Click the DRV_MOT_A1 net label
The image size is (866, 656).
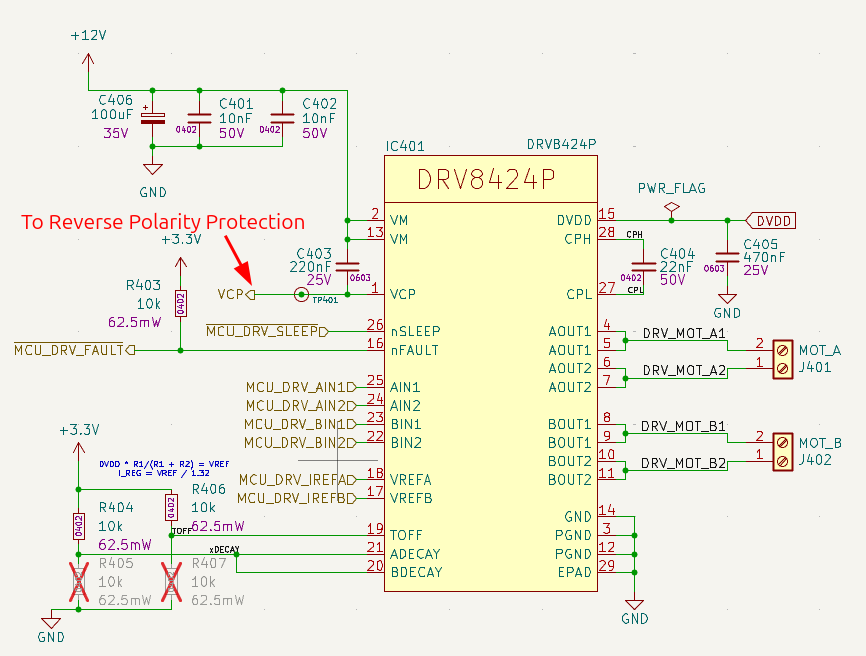coord(684,334)
